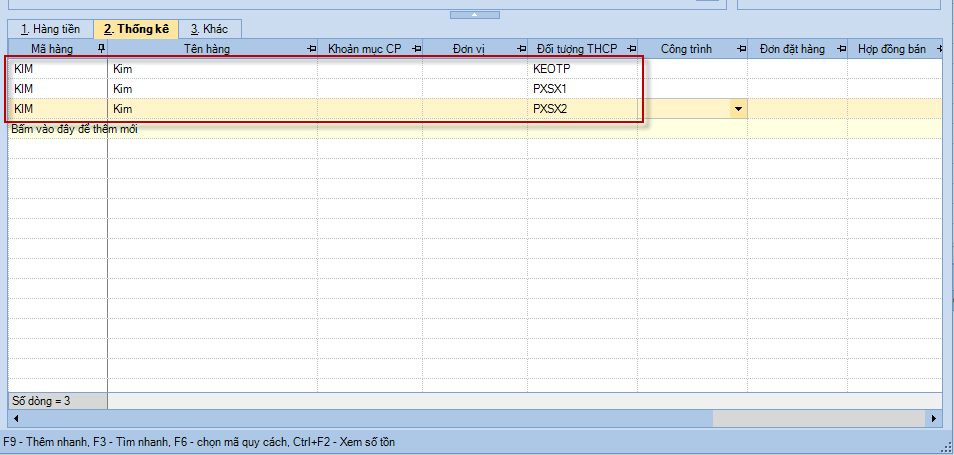Click the Mã hàng column header
The image size is (954, 455).
click(x=58, y=49)
